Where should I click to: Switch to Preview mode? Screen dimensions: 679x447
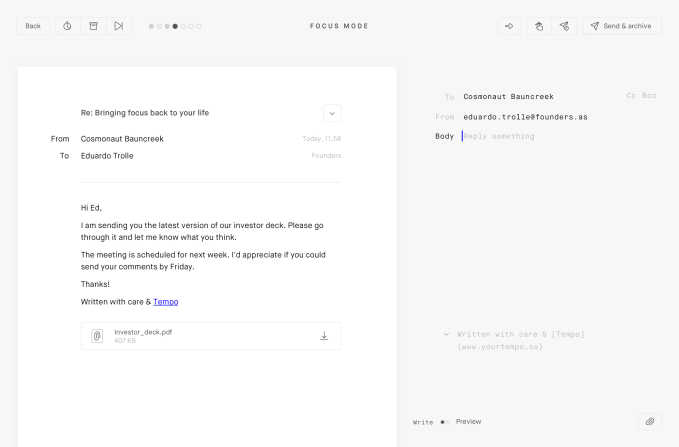point(468,422)
